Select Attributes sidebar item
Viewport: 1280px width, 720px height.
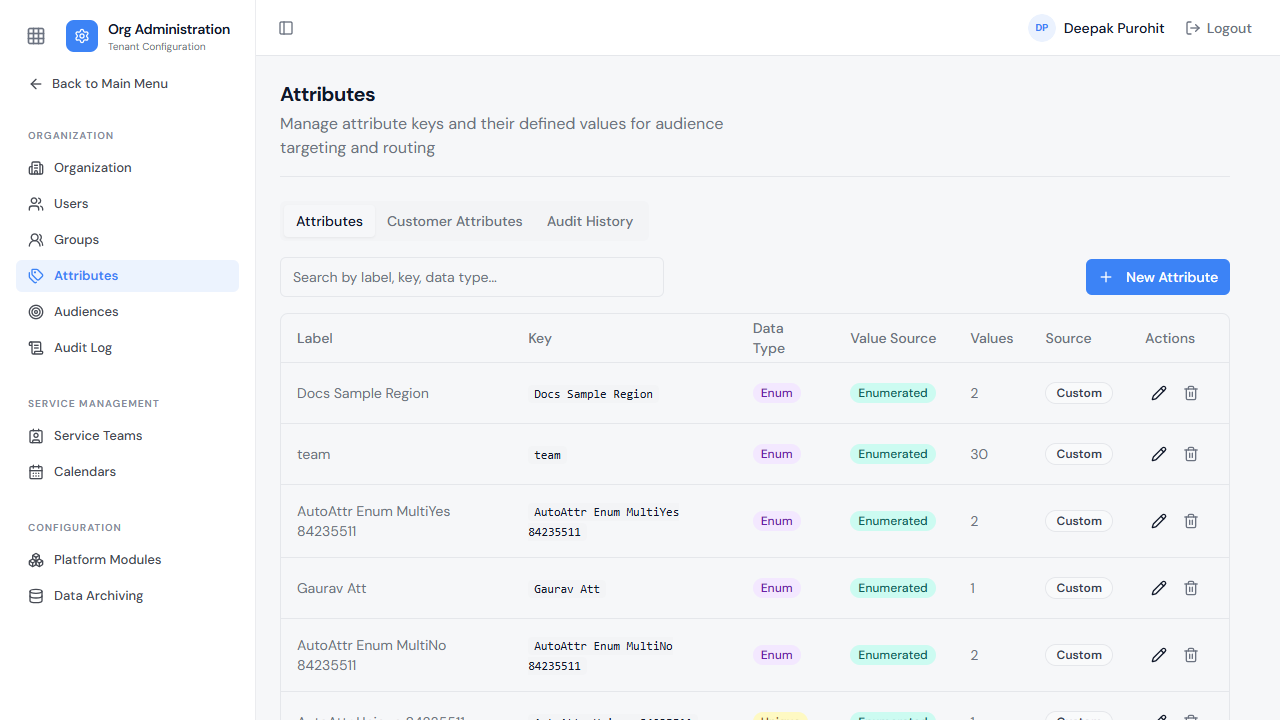(127, 276)
